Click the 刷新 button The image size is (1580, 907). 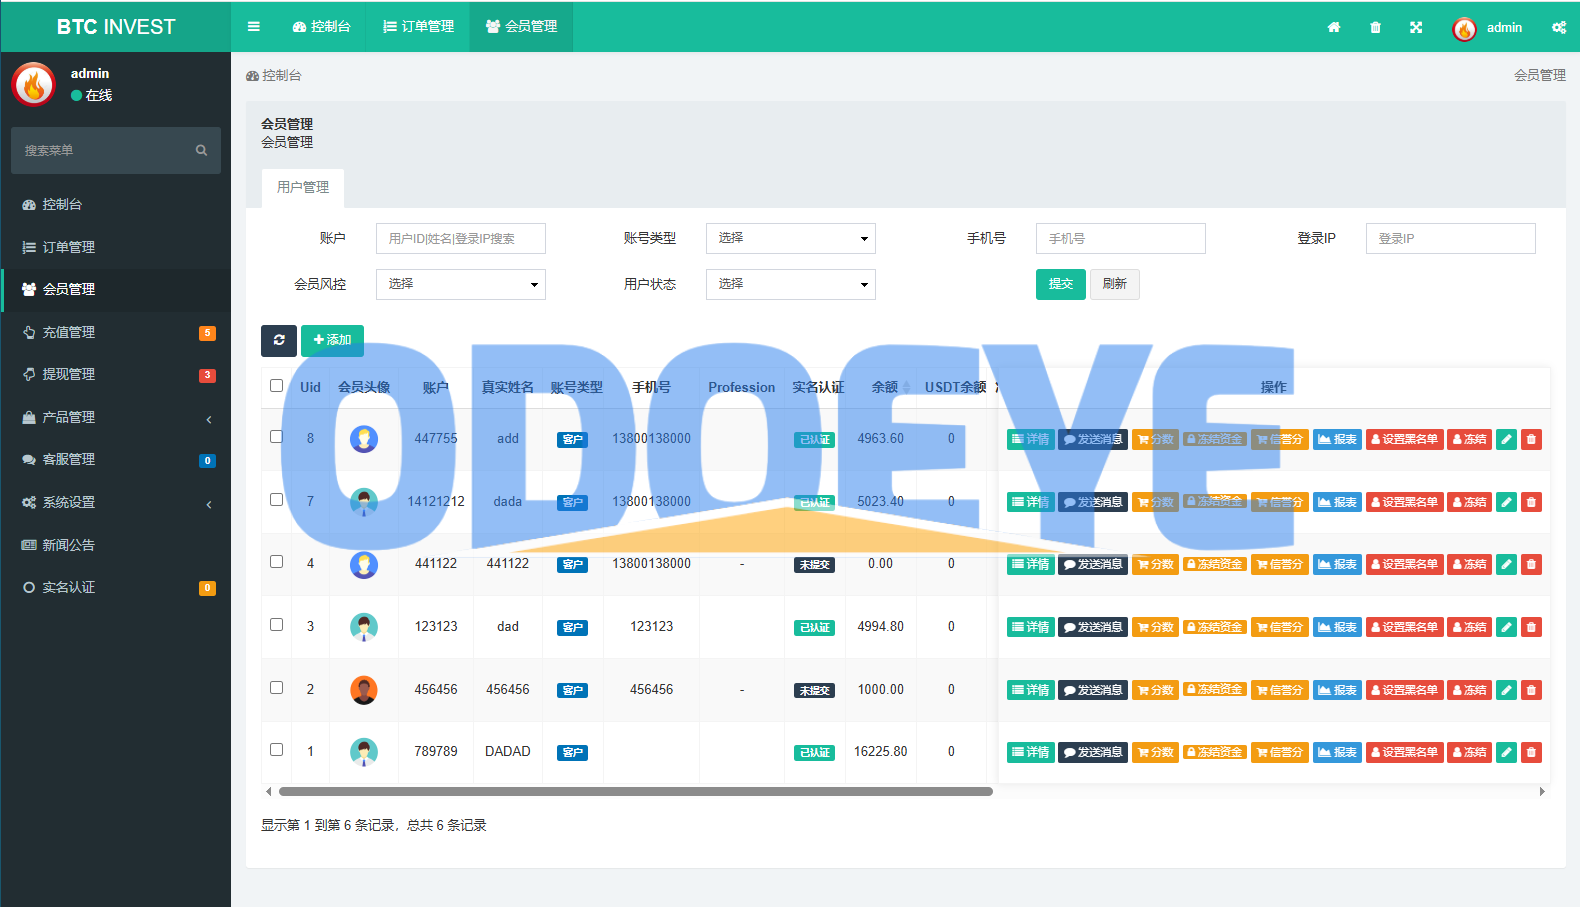(1115, 284)
